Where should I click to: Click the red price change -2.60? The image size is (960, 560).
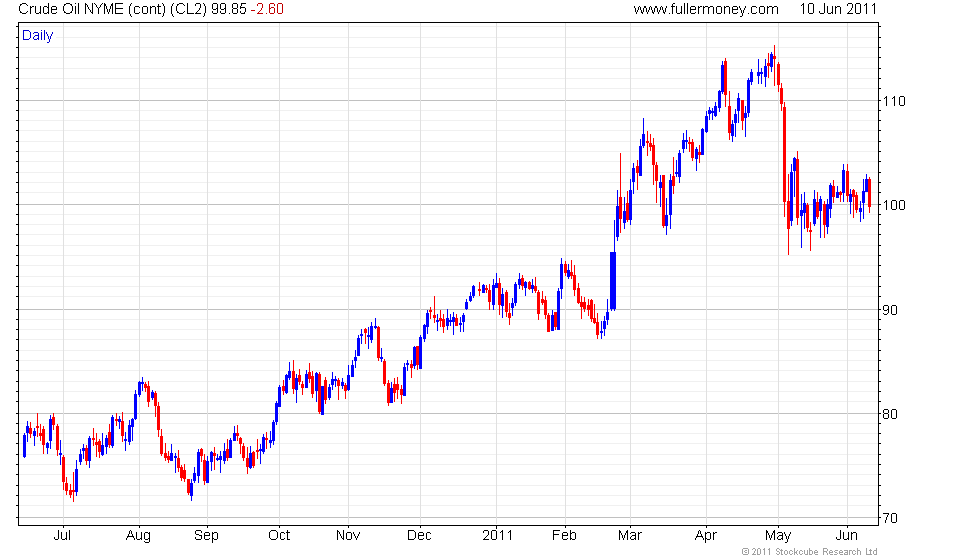[x=267, y=9]
